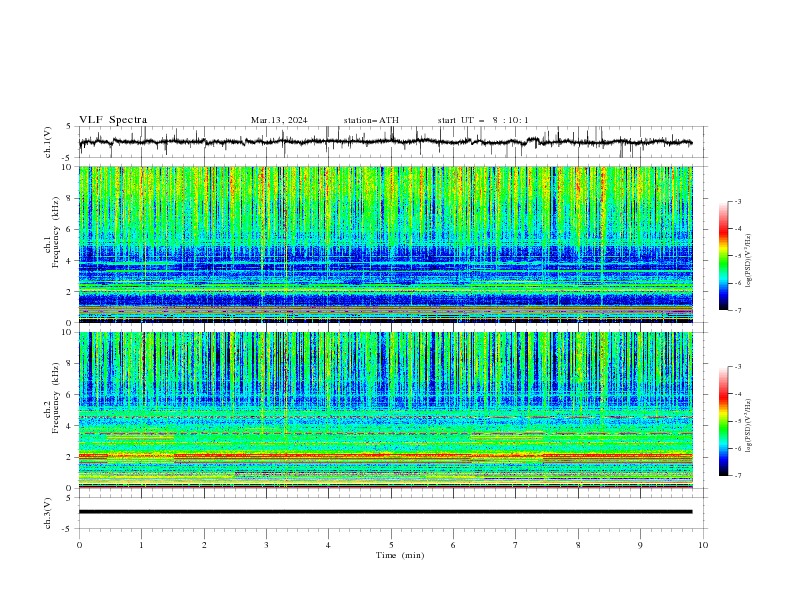Click the upper colorbar next to ch.1

(723, 256)
